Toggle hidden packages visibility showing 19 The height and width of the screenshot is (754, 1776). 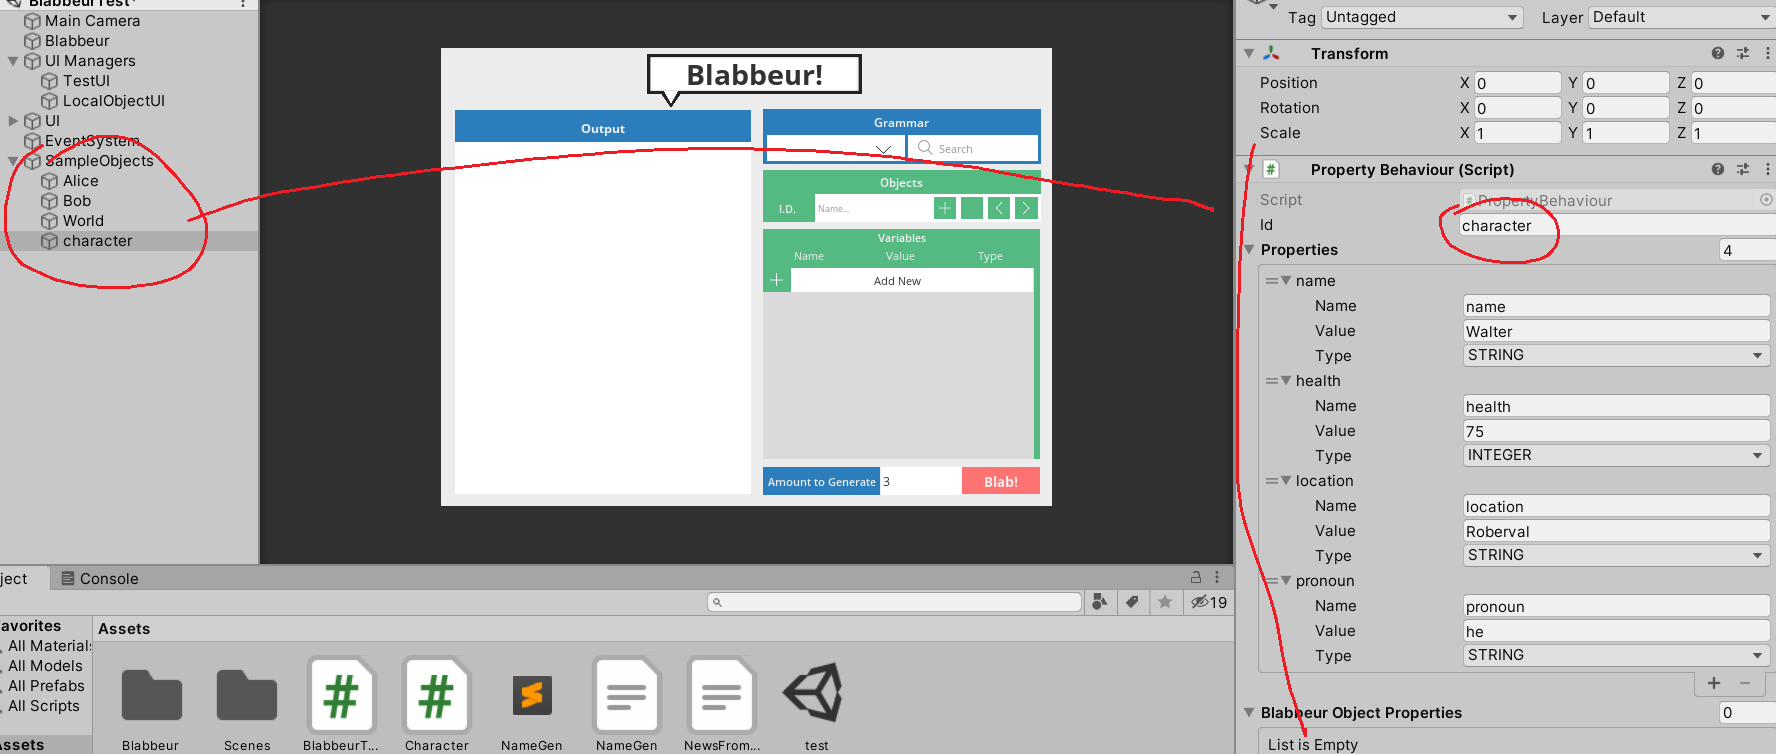click(x=1208, y=602)
